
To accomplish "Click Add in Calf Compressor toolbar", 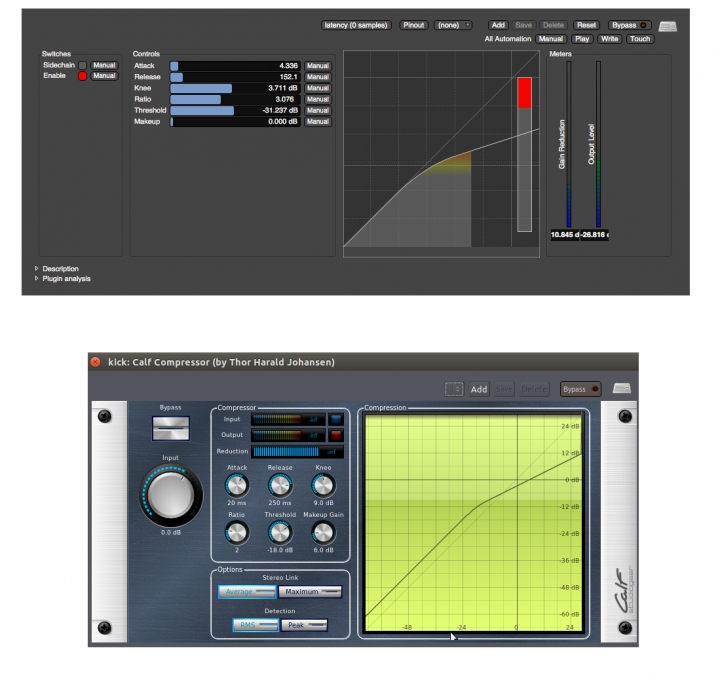I will [478, 389].
